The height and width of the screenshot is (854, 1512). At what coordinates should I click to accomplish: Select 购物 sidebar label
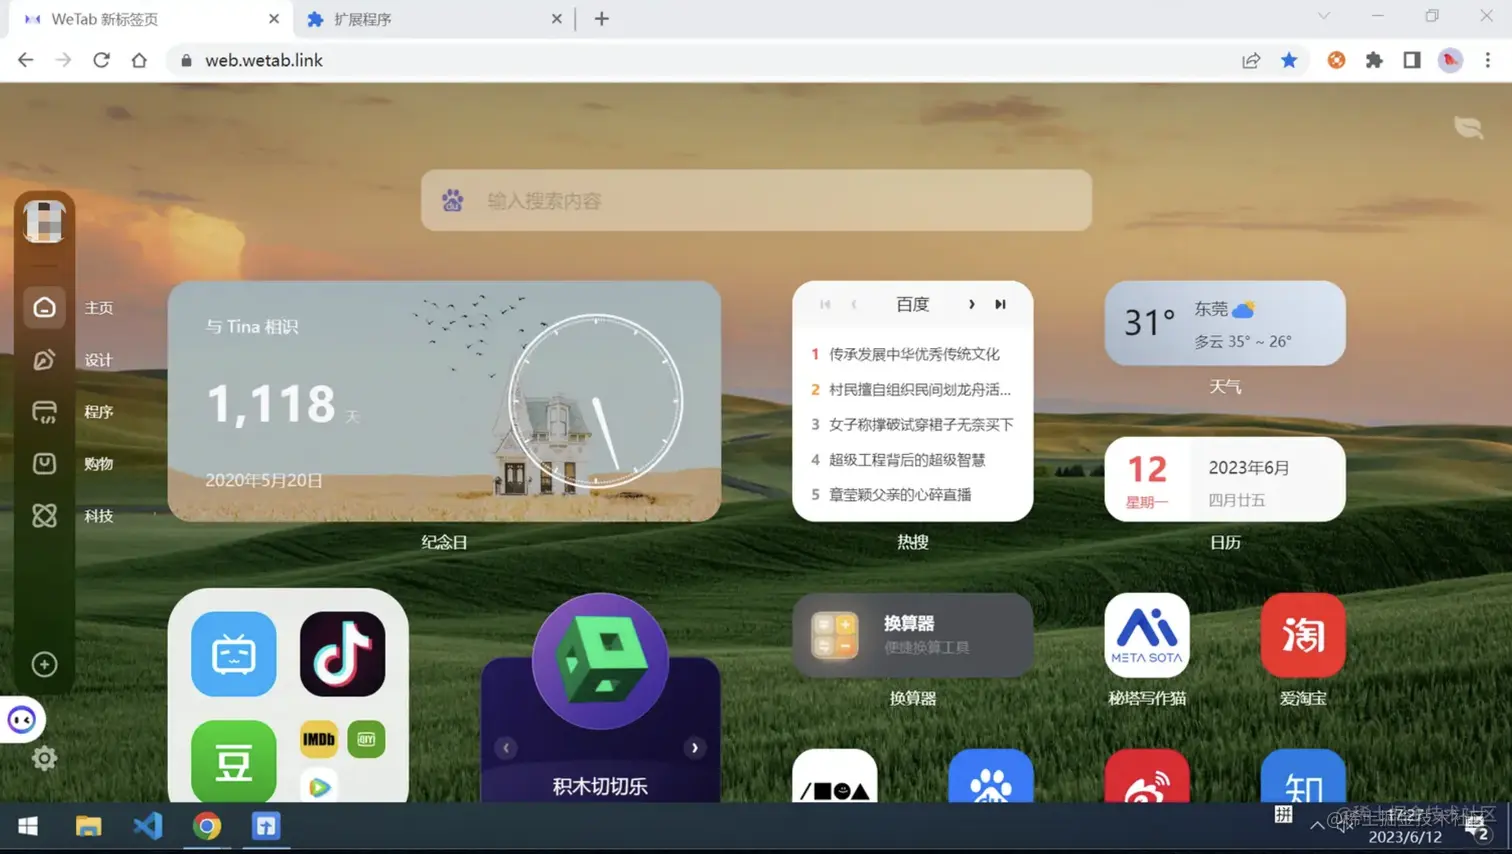pos(99,464)
